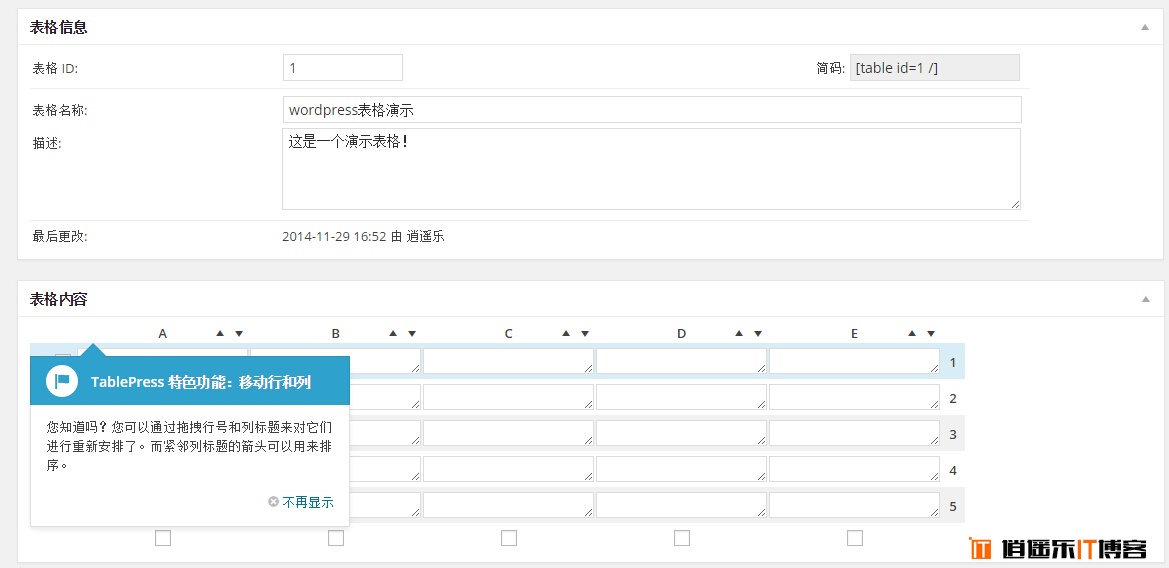Select row number 5

[x=953, y=507]
